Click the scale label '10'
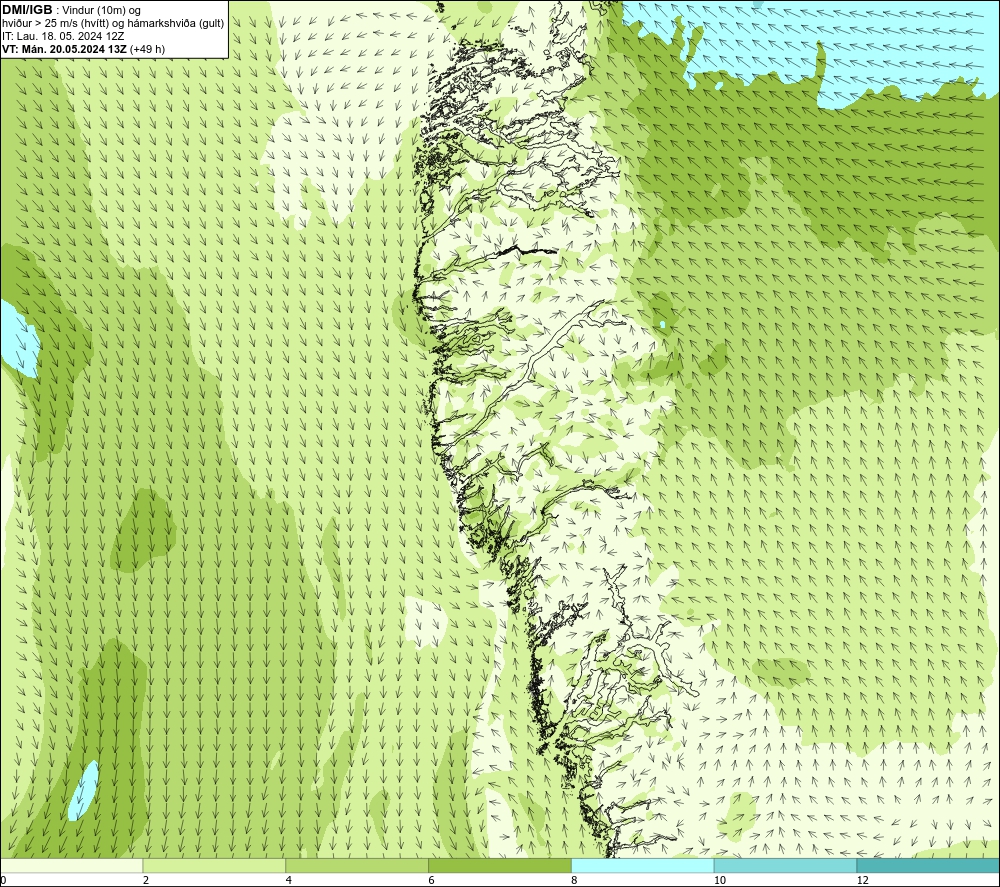1000x887 pixels. click(x=720, y=880)
